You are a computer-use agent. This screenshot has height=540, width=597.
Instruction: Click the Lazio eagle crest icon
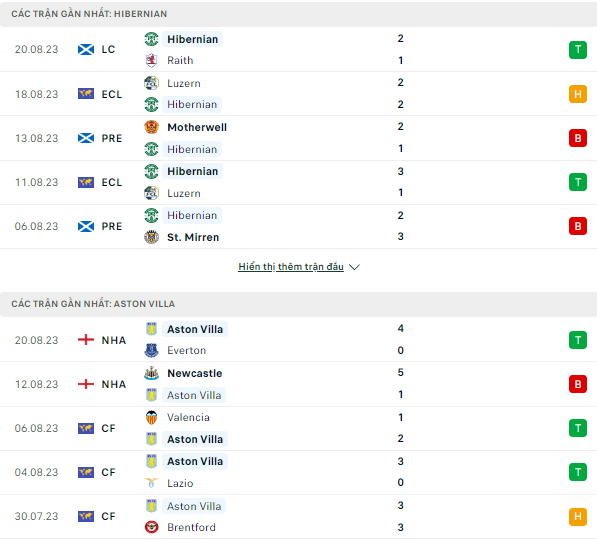click(x=151, y=482)
